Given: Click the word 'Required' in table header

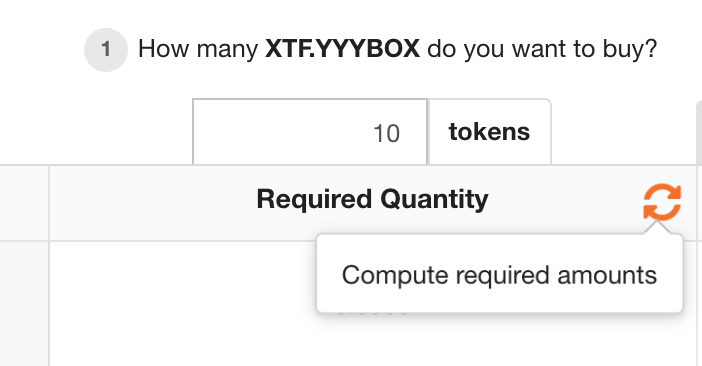Looking at the screenshot, I should (314, 200).
